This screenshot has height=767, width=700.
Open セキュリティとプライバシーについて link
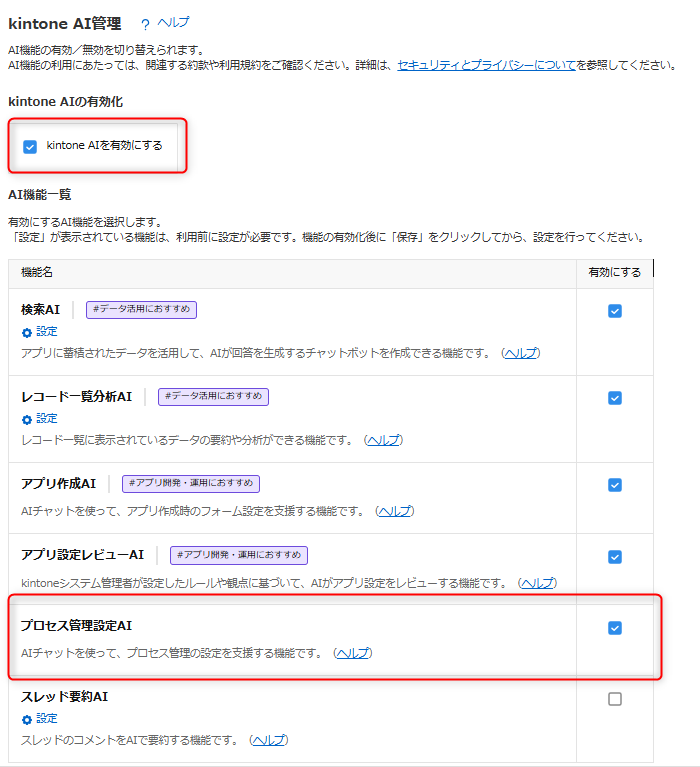pos(486,65)
